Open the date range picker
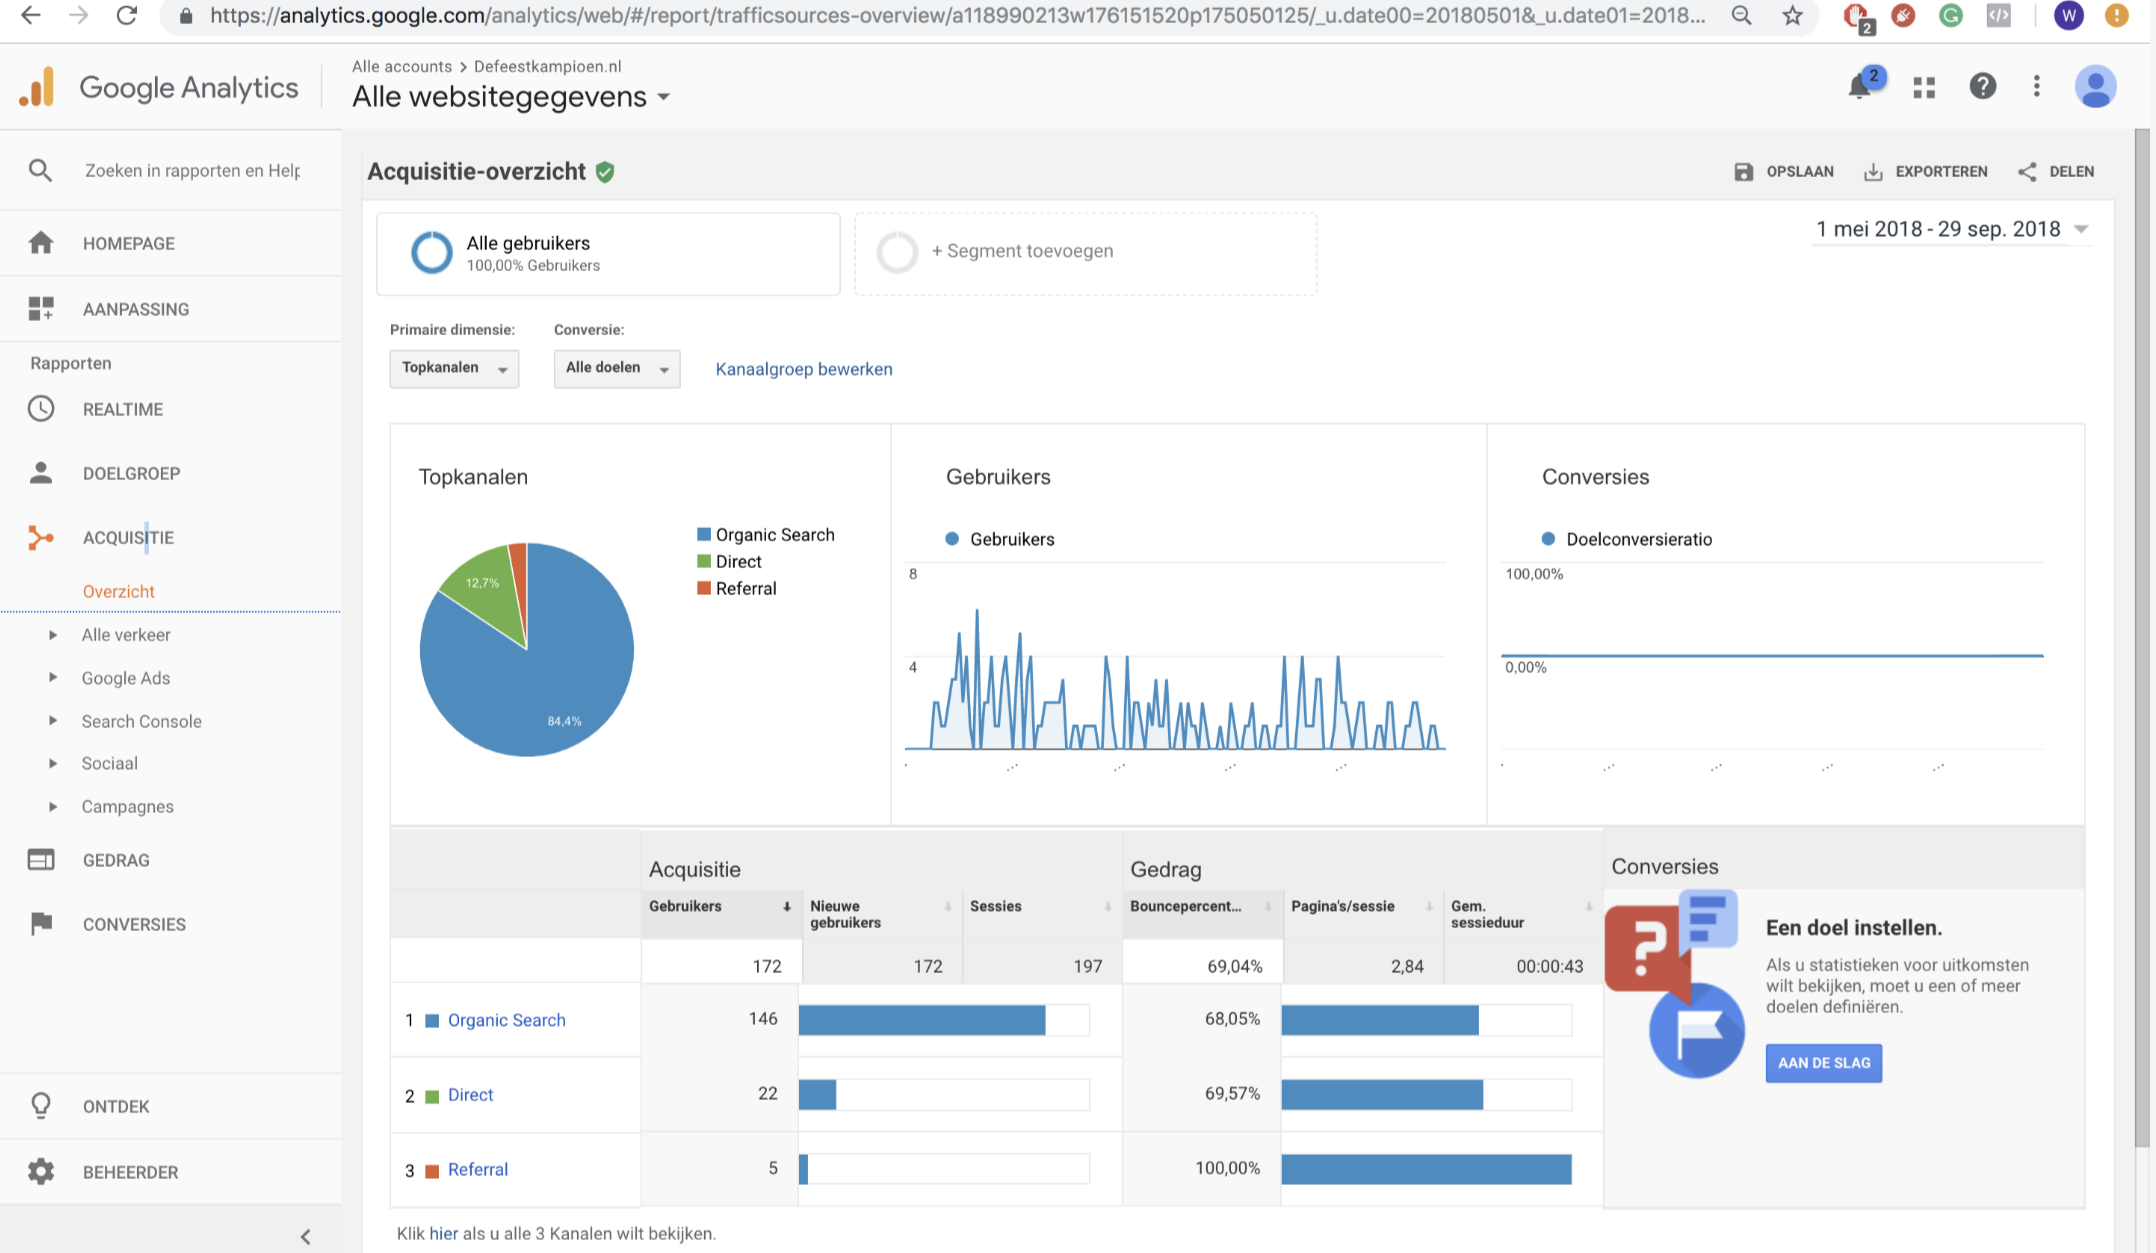Screen dimensions: 2156x1253 coord(1951,229)
